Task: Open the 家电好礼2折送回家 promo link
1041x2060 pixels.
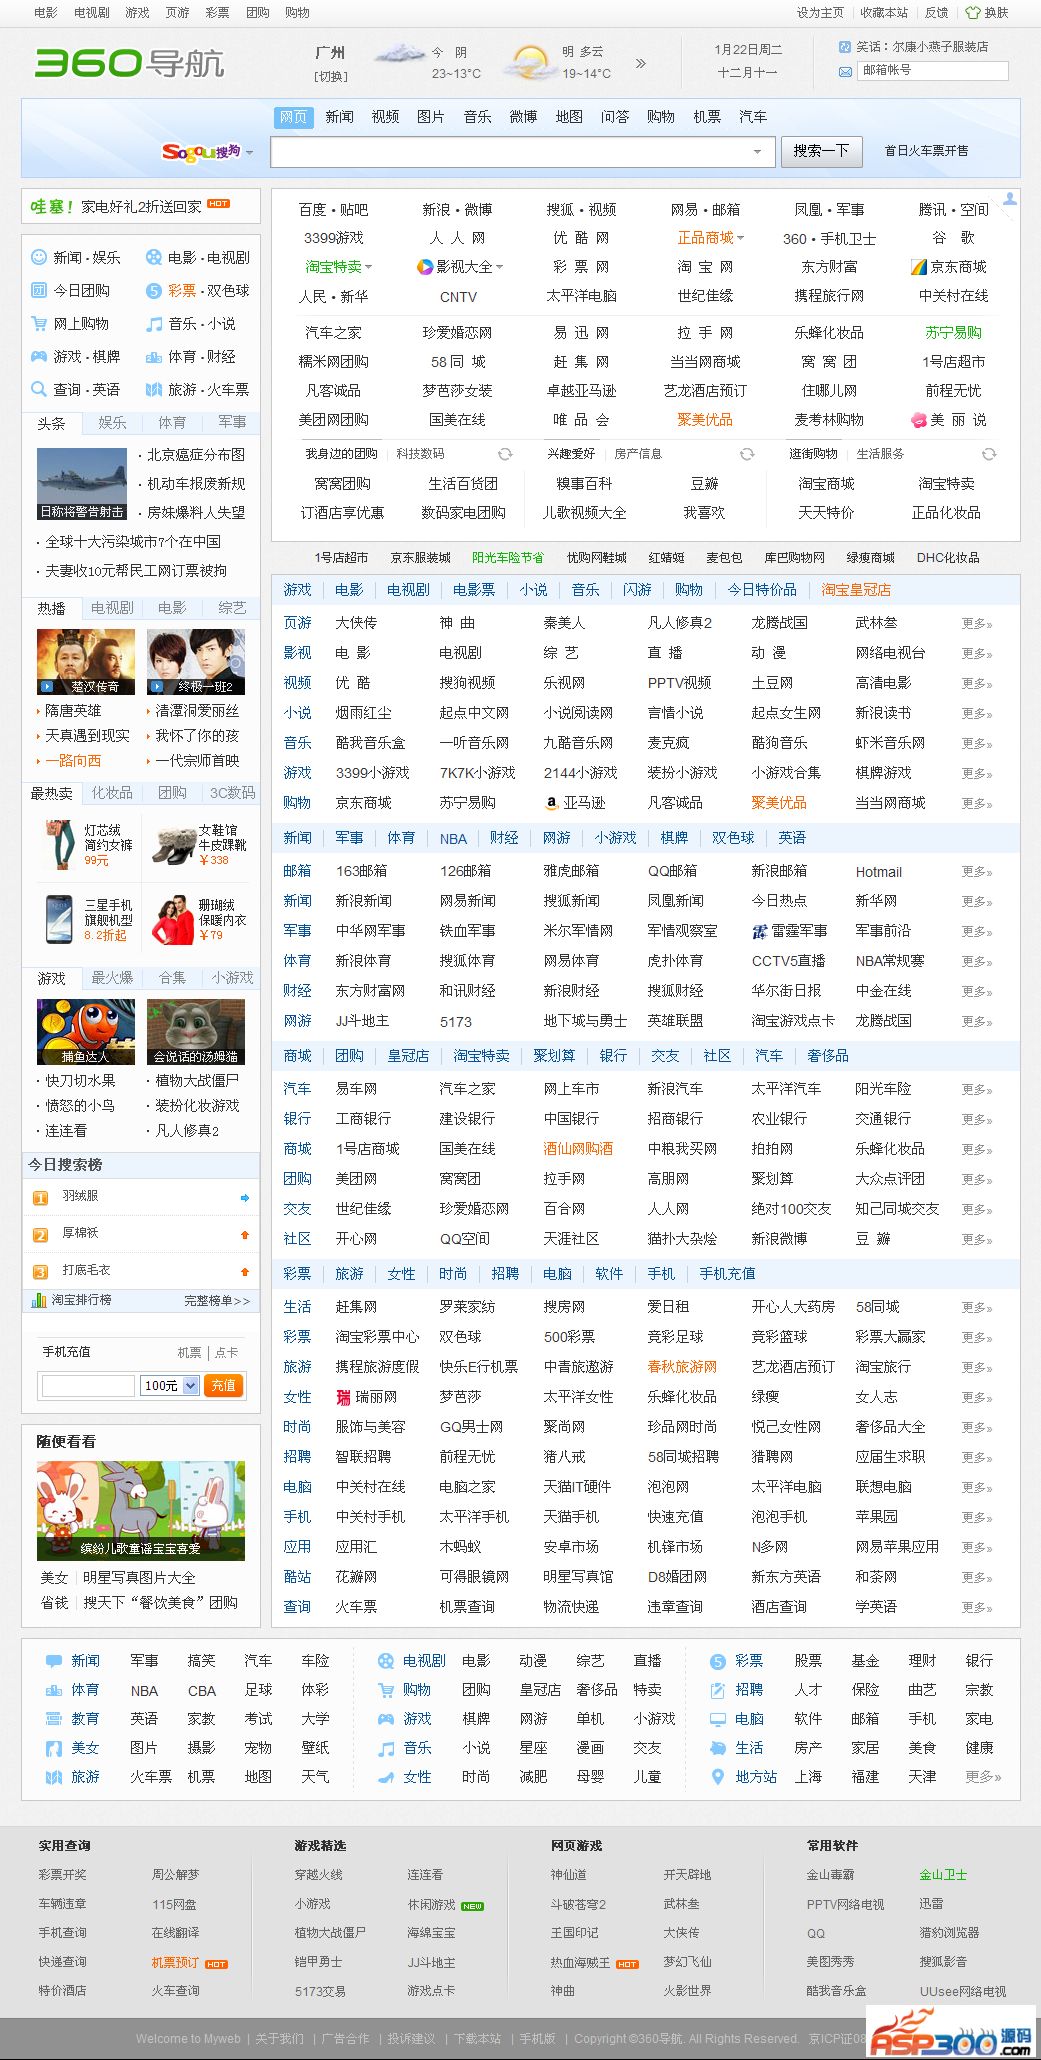Action: pos(141,206)
